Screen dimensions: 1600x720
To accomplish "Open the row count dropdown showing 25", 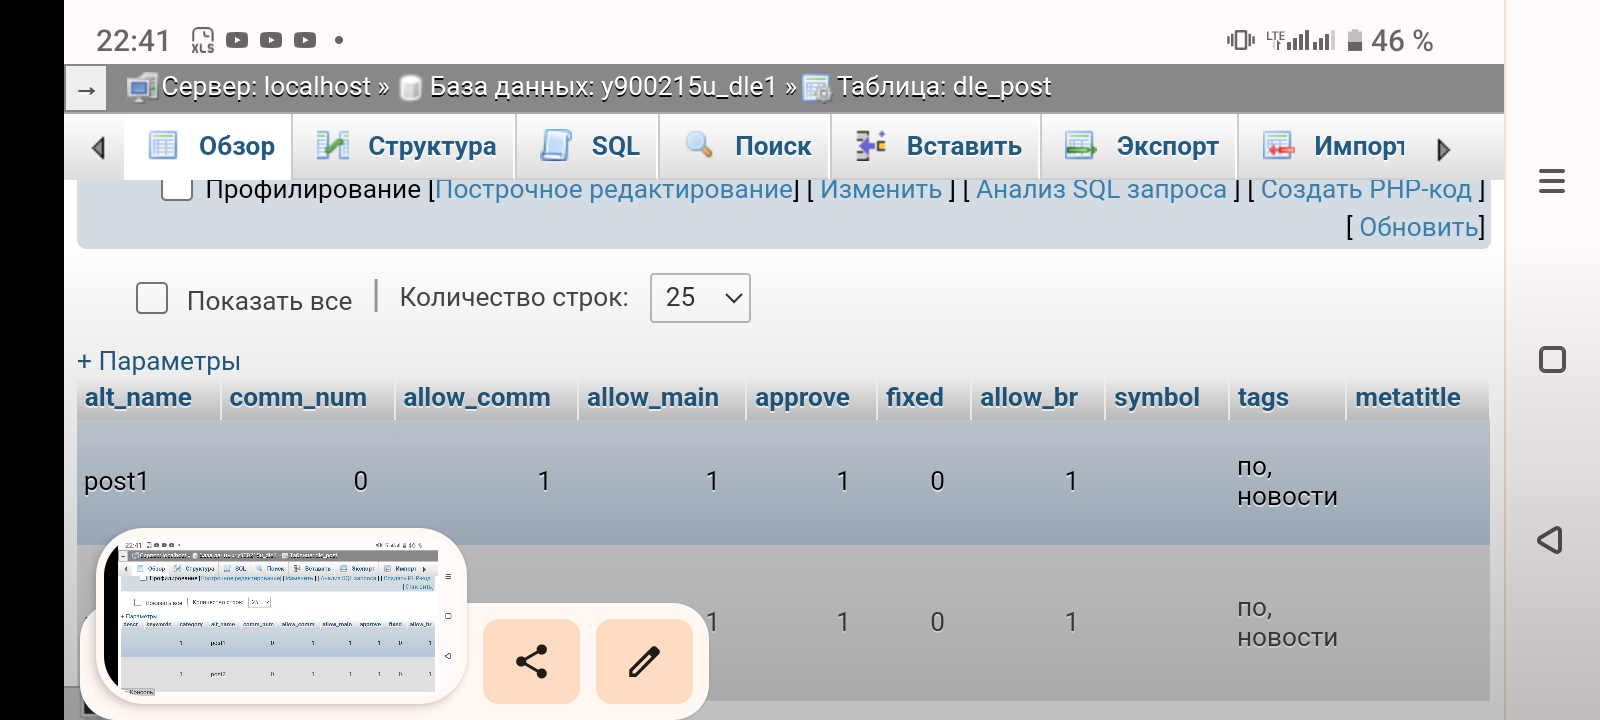I will [x=700, y=298].
